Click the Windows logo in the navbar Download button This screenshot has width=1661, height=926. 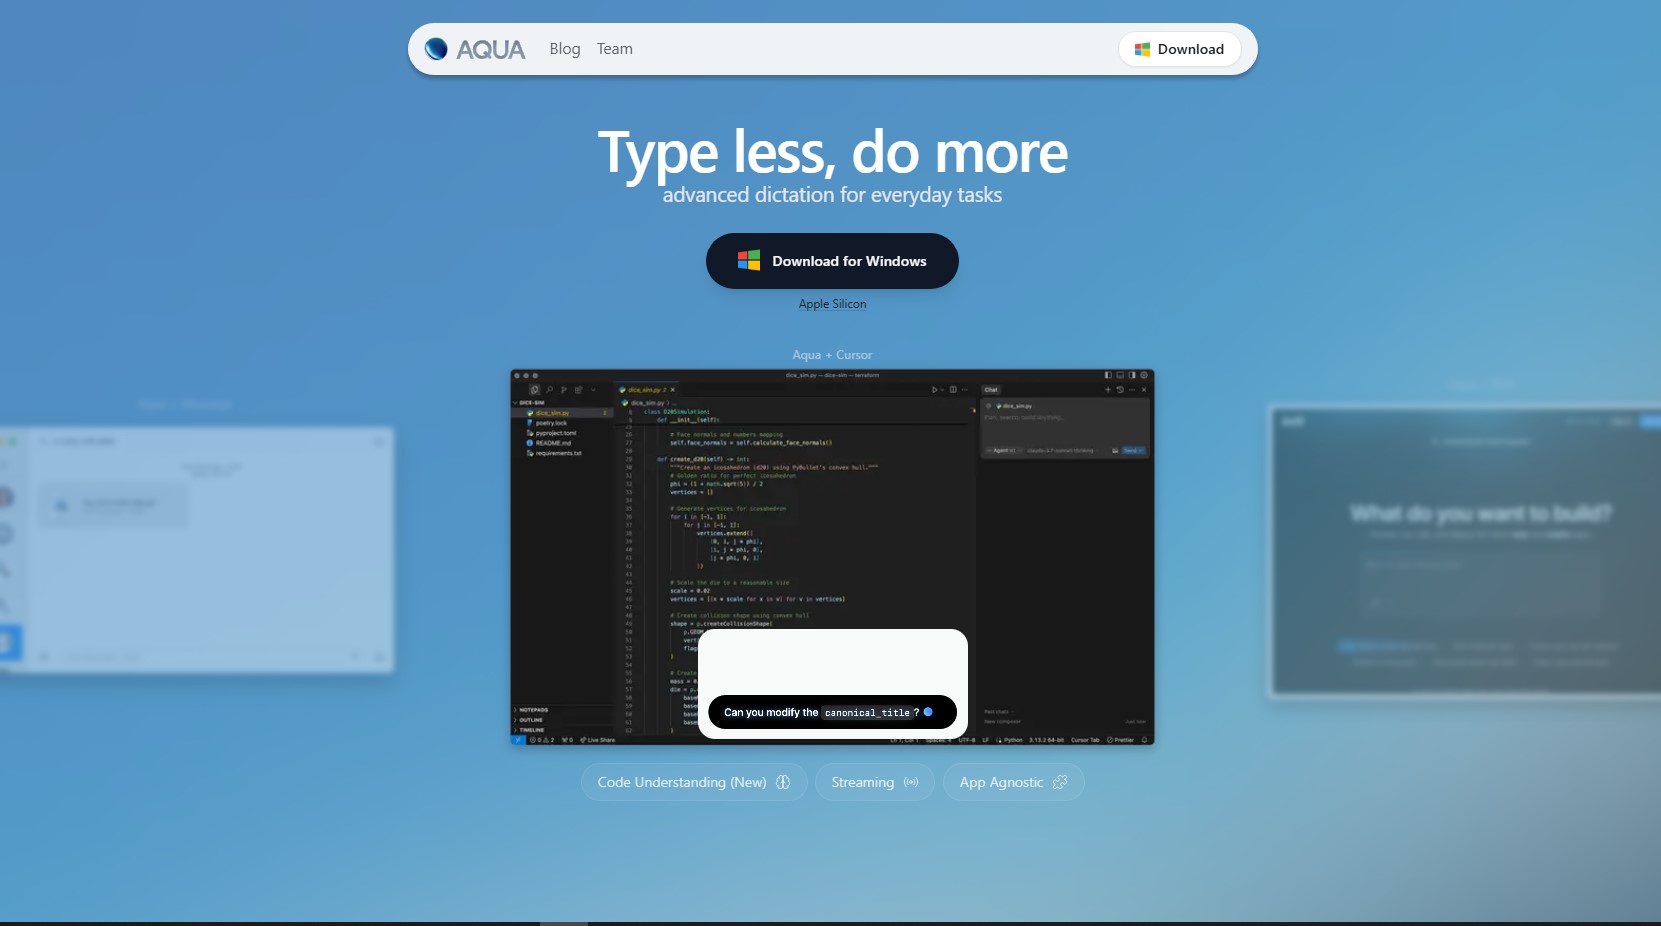[x=1142, y=49]
